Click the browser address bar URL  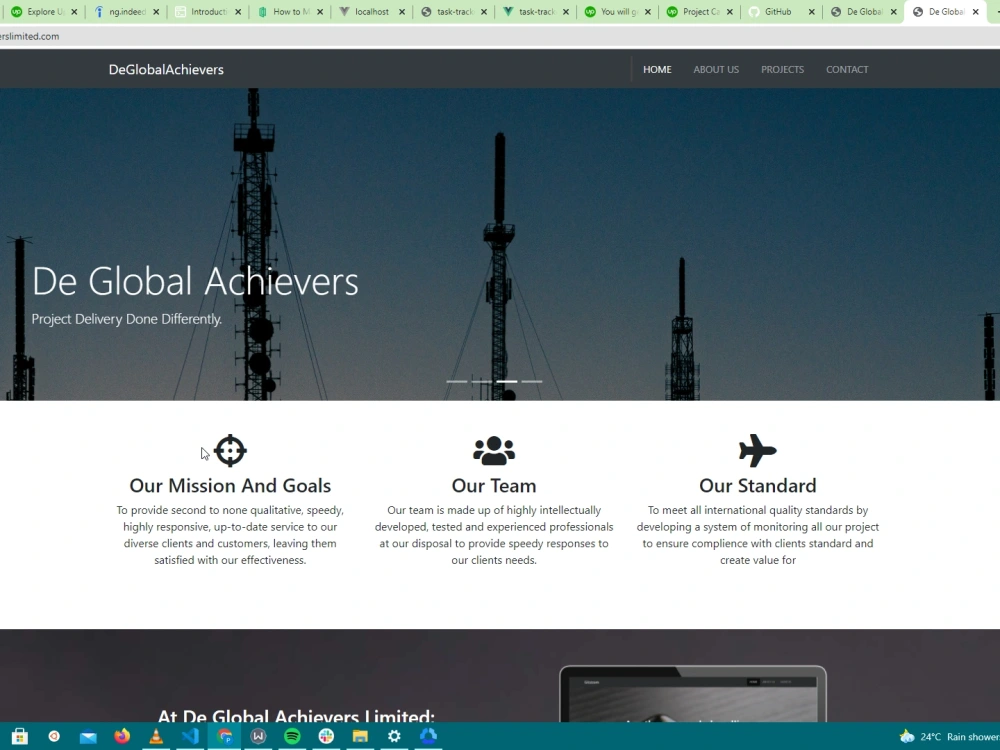(29, 36)
